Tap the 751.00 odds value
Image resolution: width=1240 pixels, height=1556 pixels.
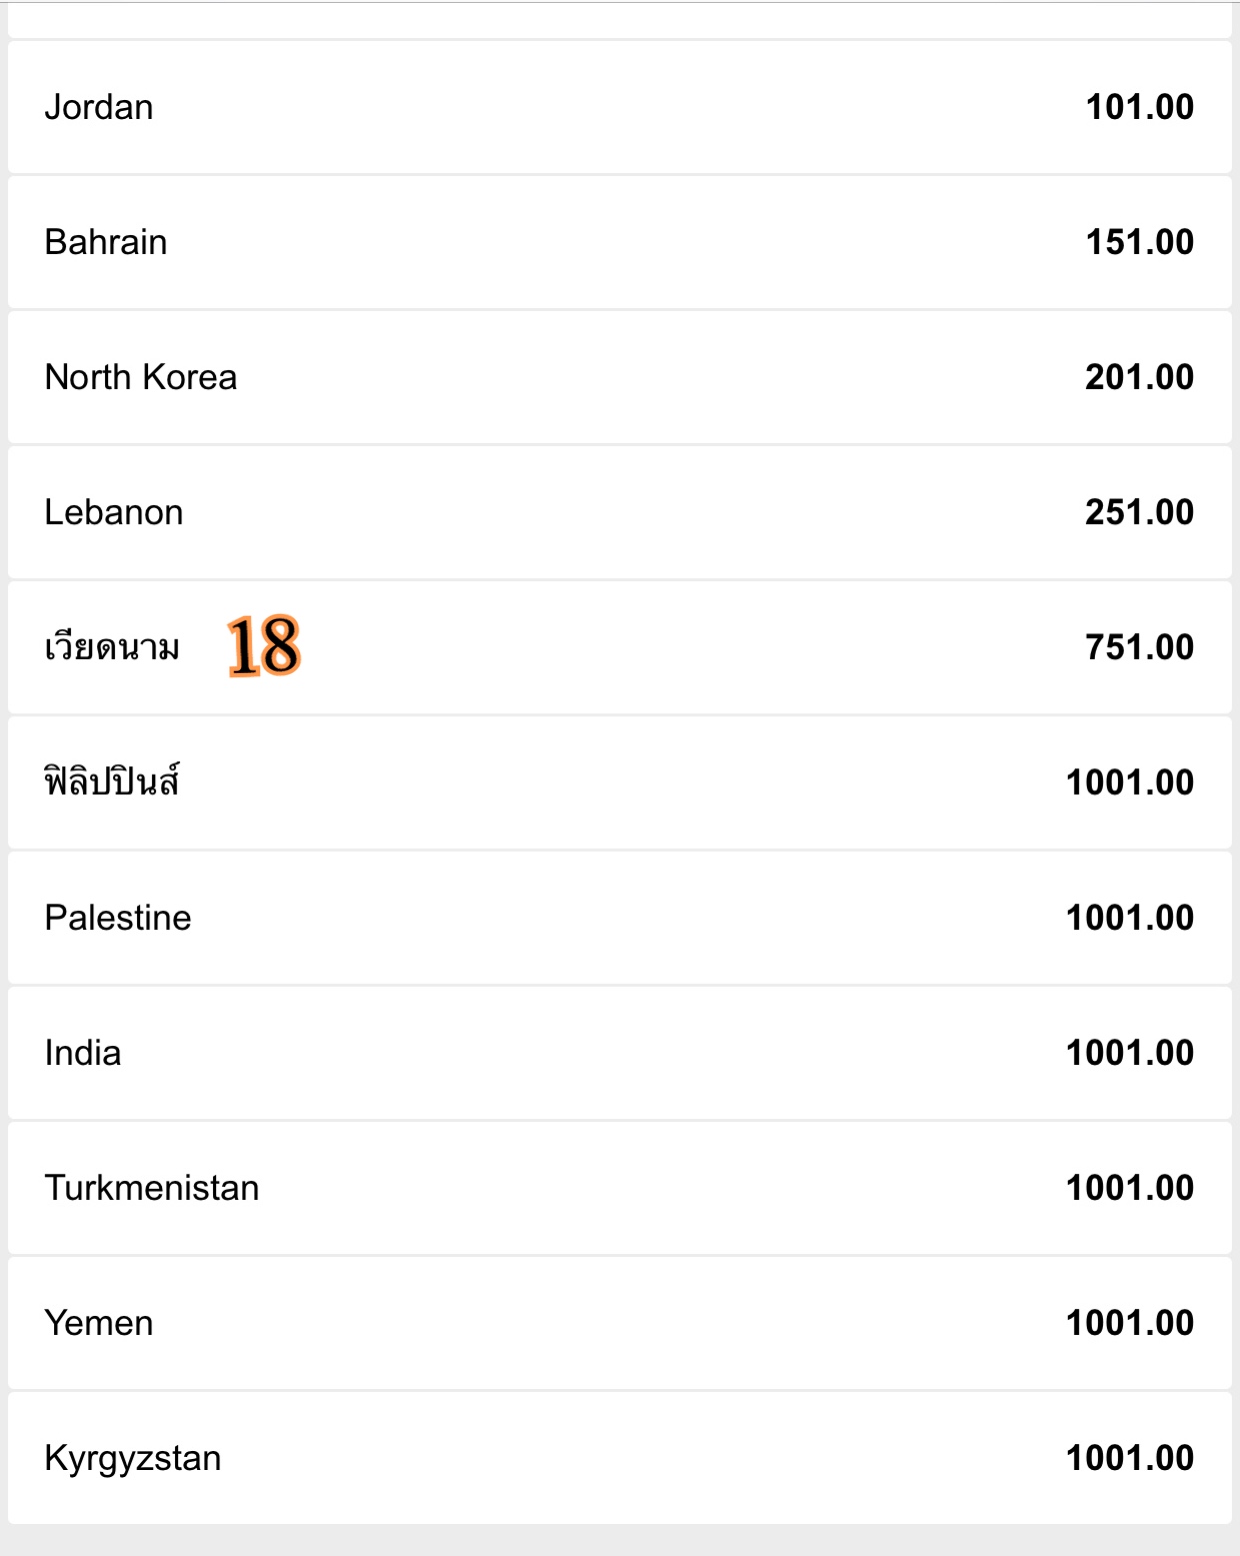pos(1140,647)
